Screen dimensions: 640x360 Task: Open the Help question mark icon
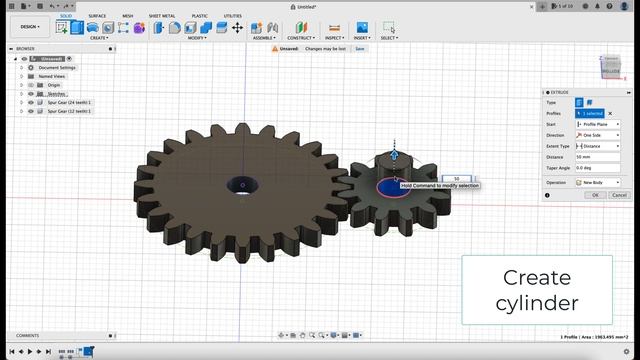[609, 6]
